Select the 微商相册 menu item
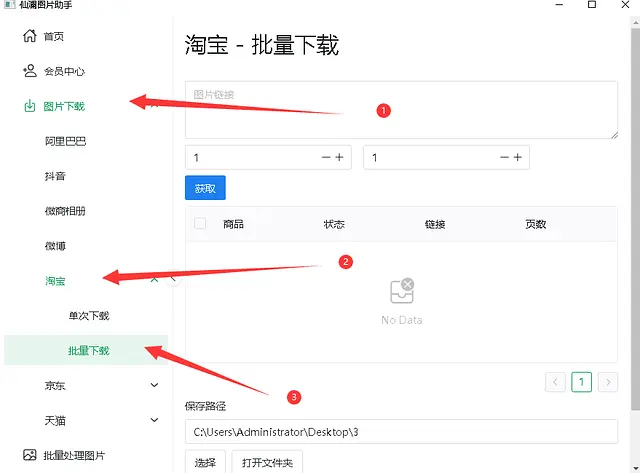Image resolution: width=640 pixels, height=473 pixels. click(65, 211)
